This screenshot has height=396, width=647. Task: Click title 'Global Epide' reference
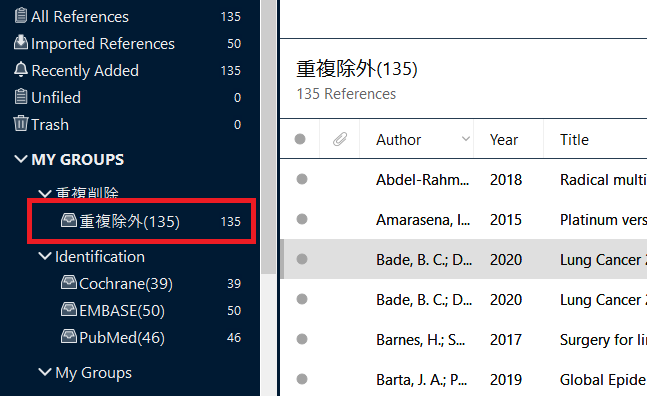[x=603, y=380]
